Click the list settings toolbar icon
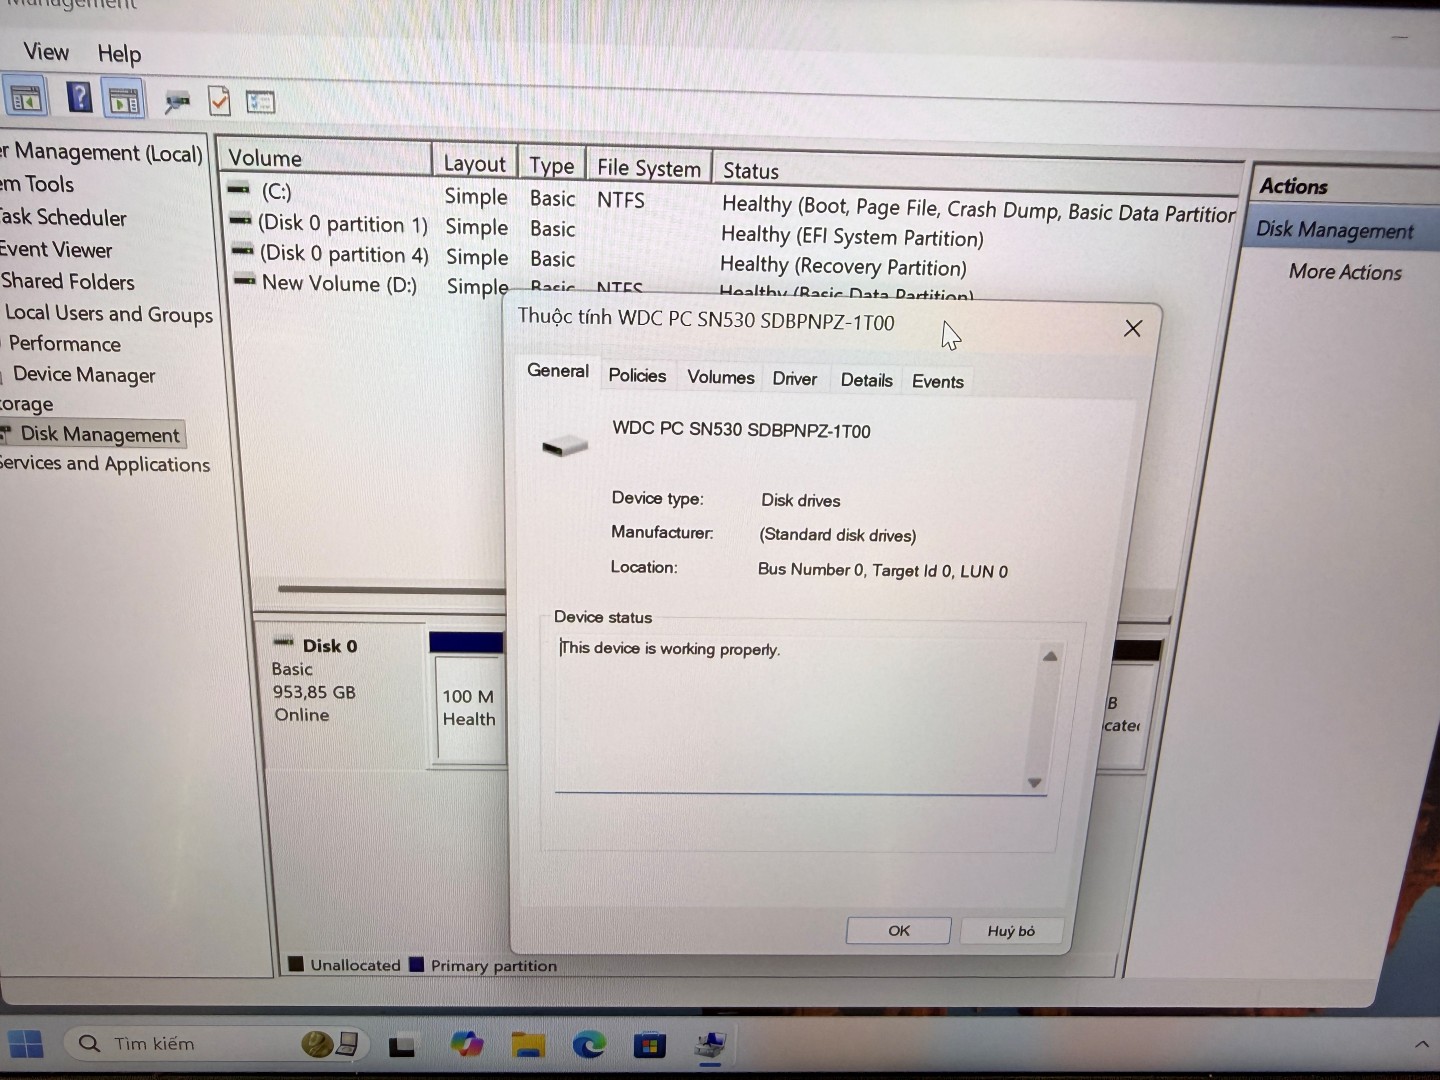 click(260, 102)
